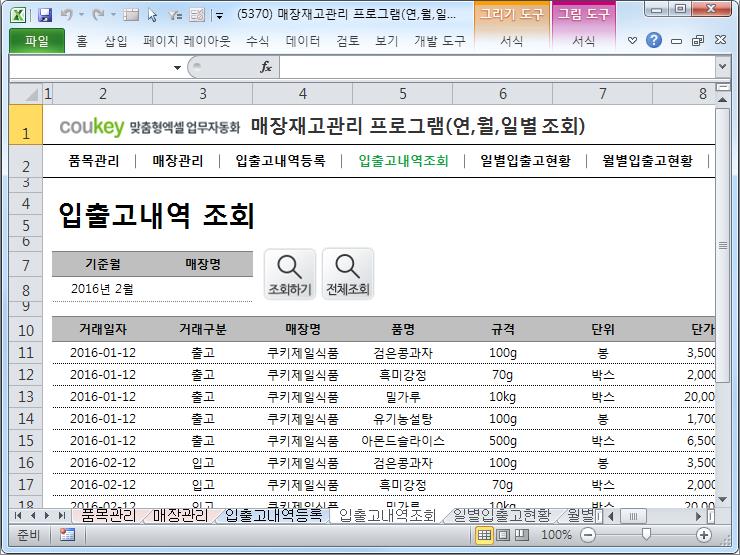Select the object pointer arrow tool
The image size is (740, 555).
tap(152, 15)
